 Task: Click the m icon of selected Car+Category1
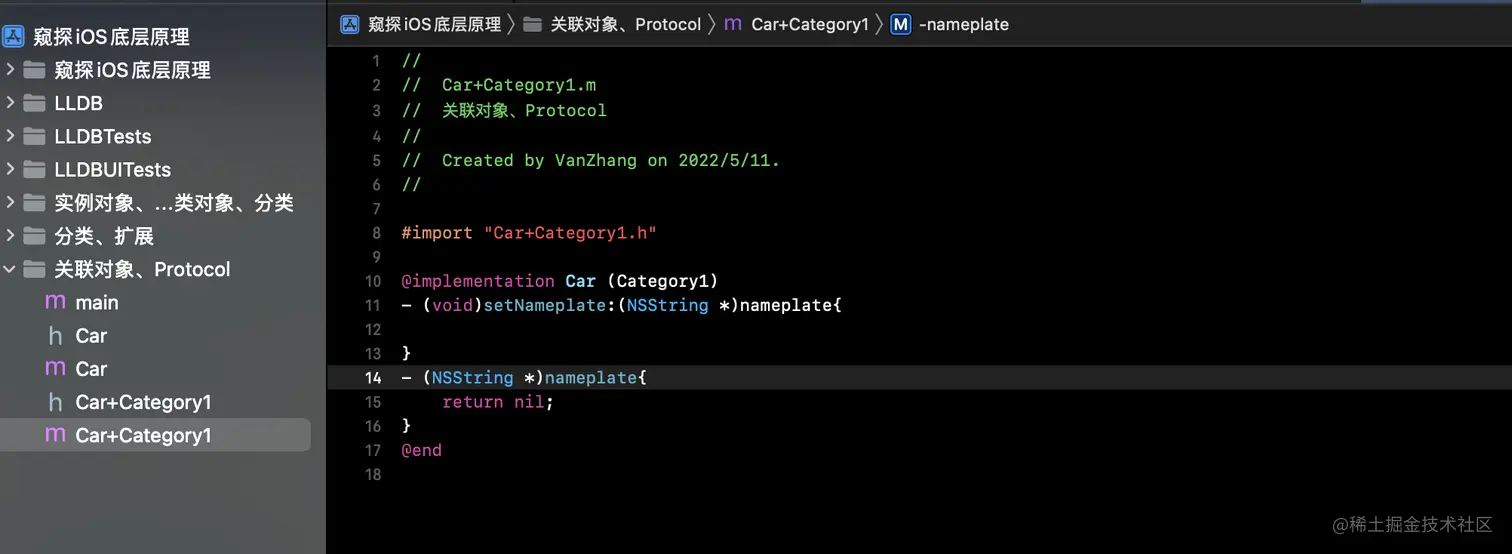click(x=56, y=435)
